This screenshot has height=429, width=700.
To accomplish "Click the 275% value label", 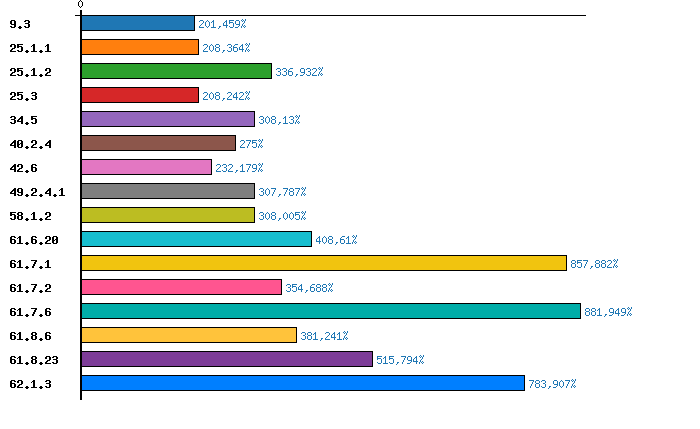I will pos(251,144).
